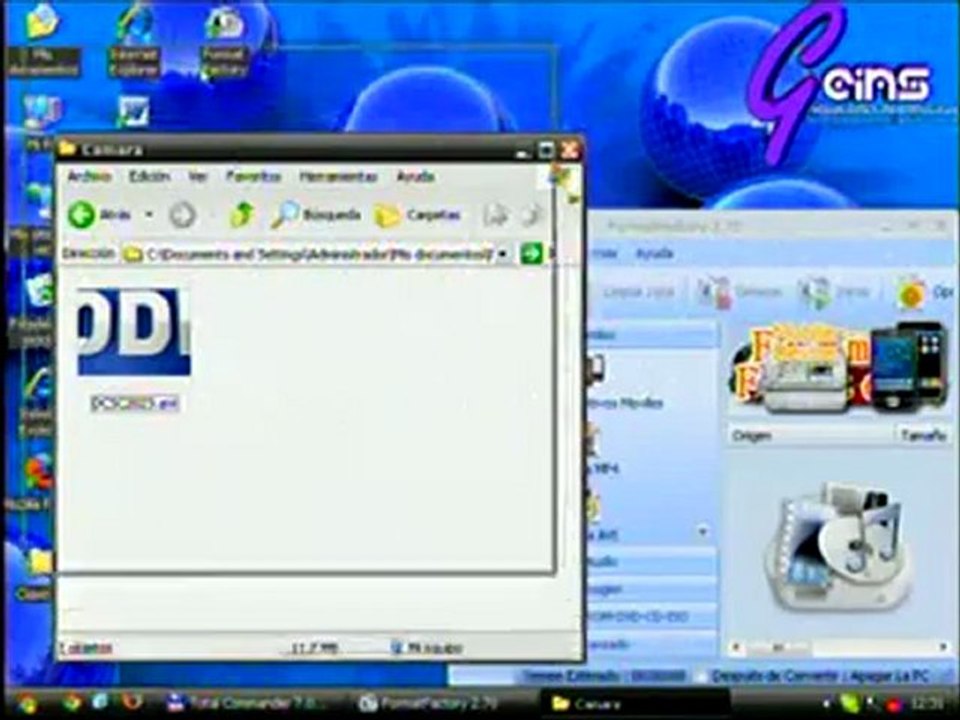
Task: Open the Búsqueda search pane
Action: pyautogui.click(x=315, y=214)
